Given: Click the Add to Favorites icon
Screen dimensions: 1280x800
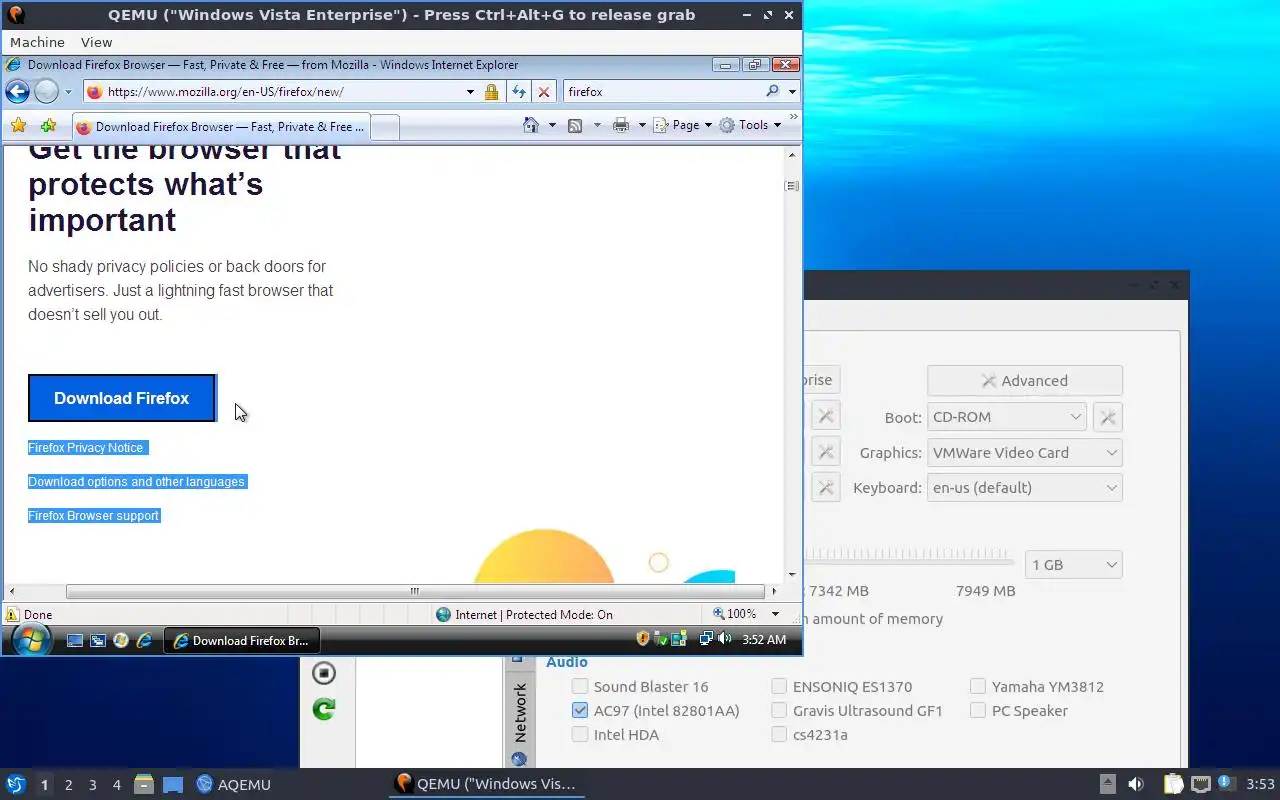Looking at the screenshot, I should (x=48, y=126).
